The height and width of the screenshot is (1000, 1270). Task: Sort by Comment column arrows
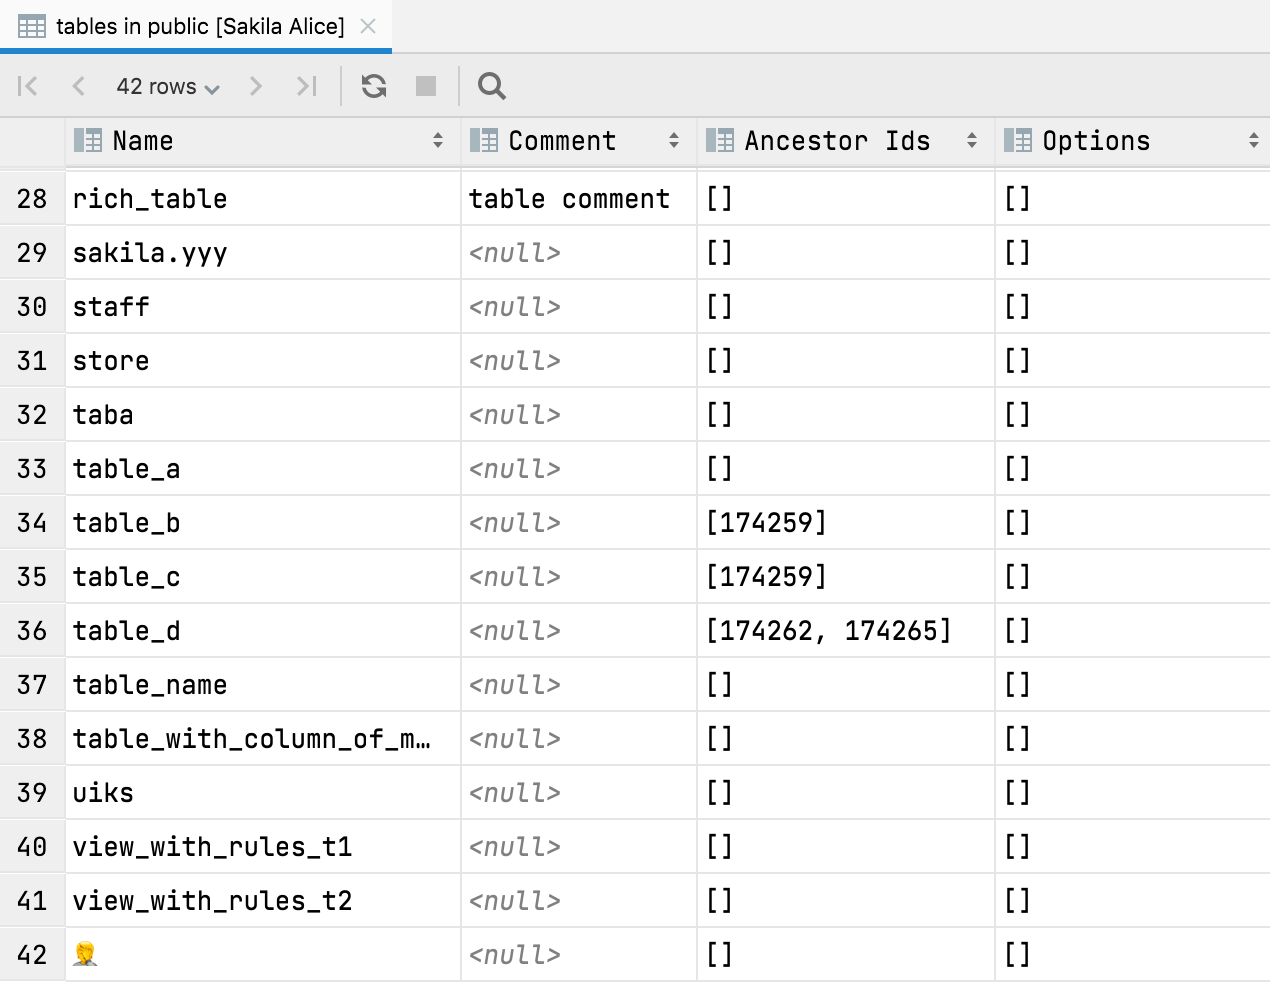point(674,141)
